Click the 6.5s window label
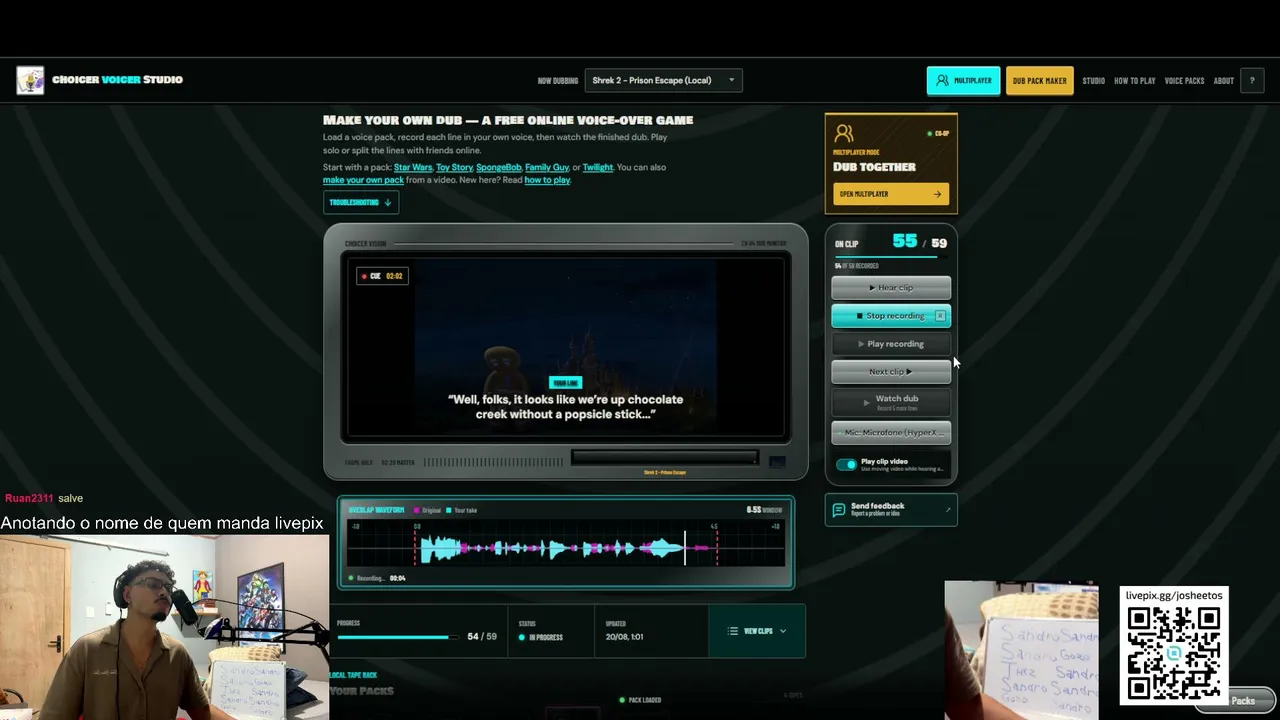Image resolution: width=1280 pixels, height=720 pixels. click(765, 510)
